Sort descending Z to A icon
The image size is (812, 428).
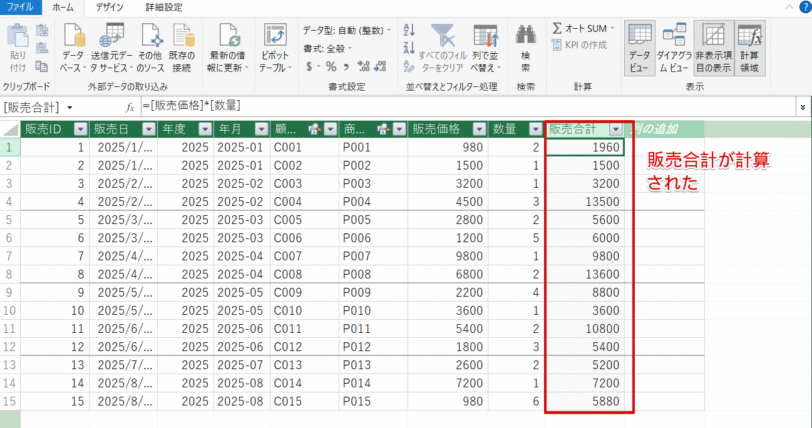[409, 48]
